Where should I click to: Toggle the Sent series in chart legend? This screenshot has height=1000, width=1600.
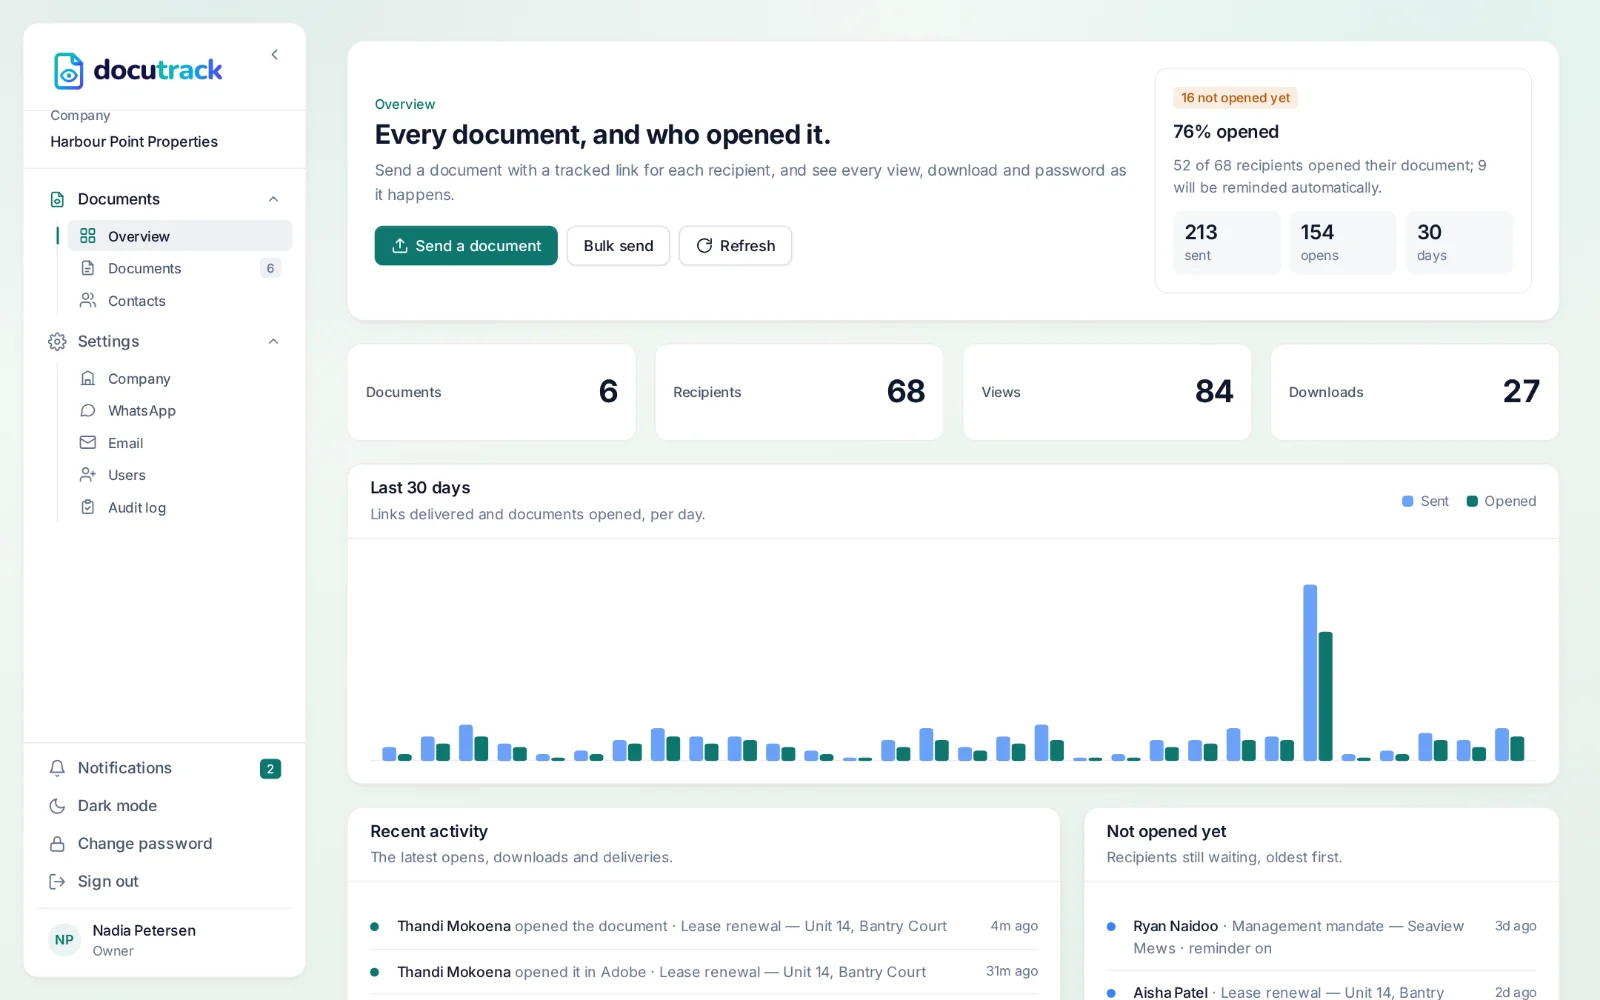pyautogui.click(x=1425, y=501)
